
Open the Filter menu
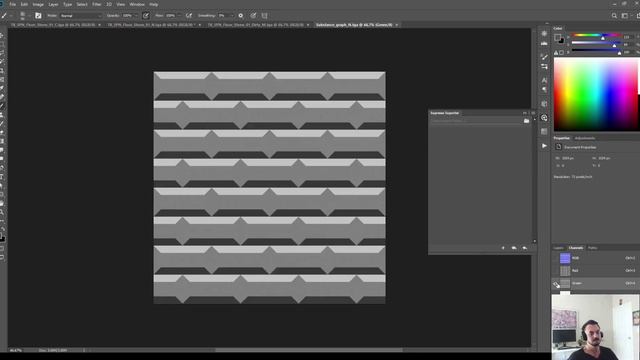pyautogui.click(x=97, y=4)
